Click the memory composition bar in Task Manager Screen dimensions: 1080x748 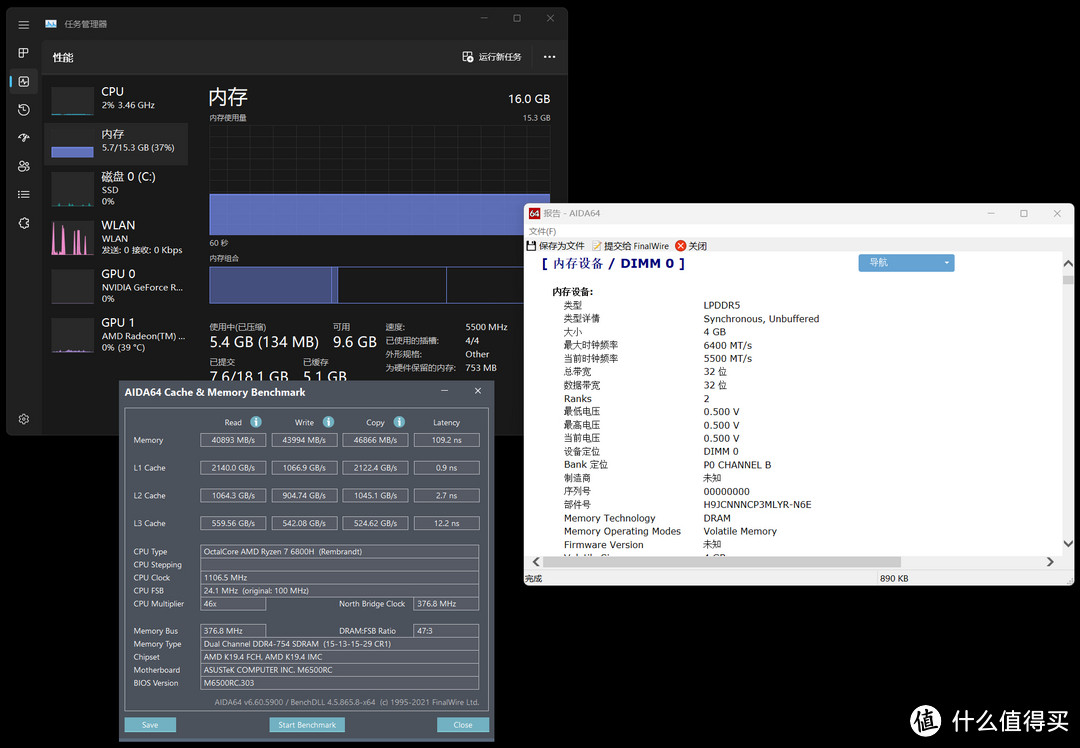[x=367, y=285]
